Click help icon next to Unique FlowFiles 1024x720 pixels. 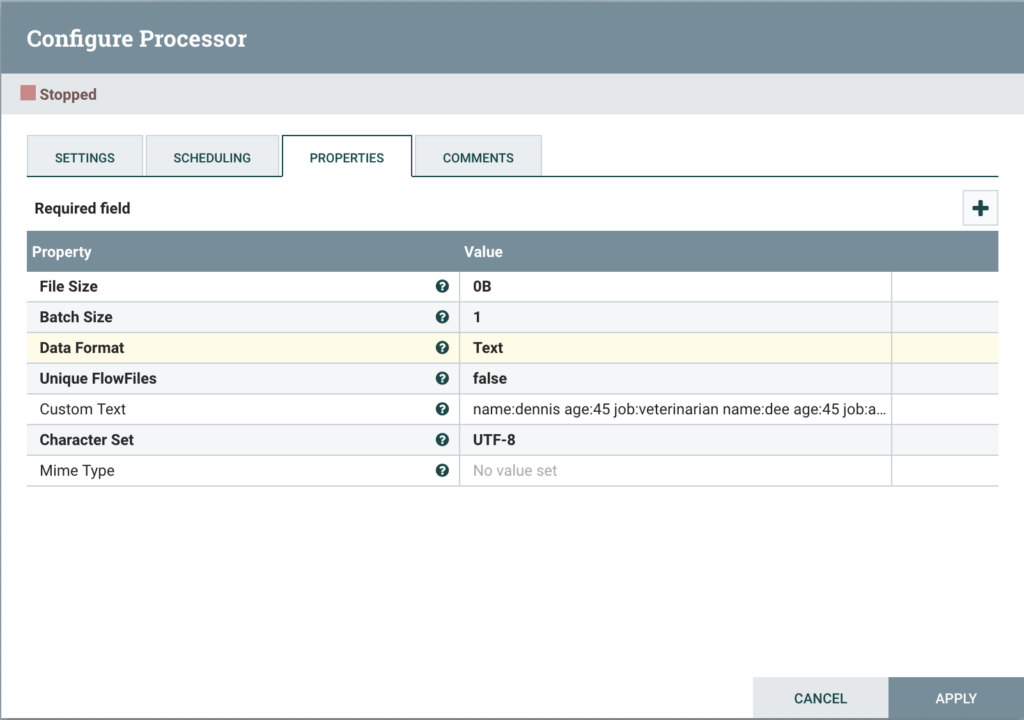[x=442, y=379]
